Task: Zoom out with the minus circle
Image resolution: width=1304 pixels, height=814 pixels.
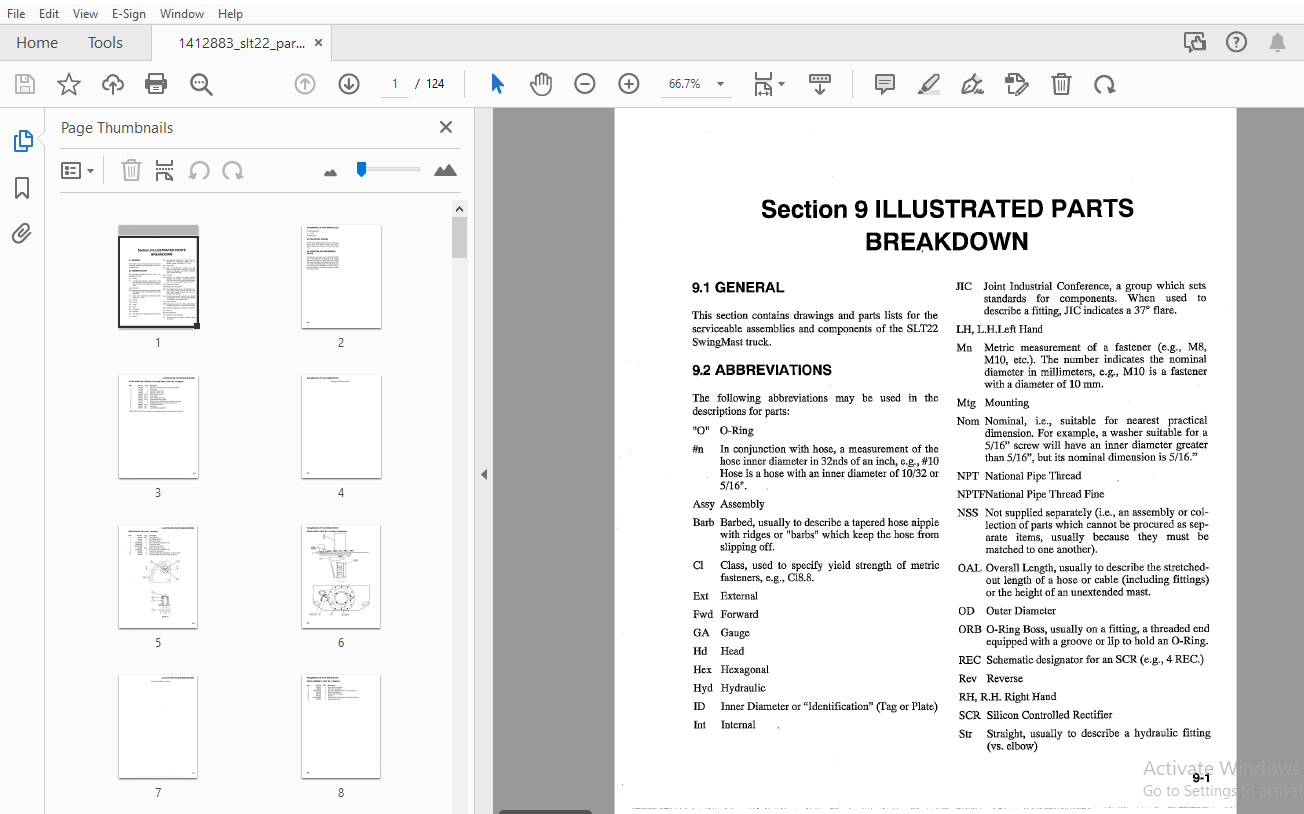Action: [585, 84]
